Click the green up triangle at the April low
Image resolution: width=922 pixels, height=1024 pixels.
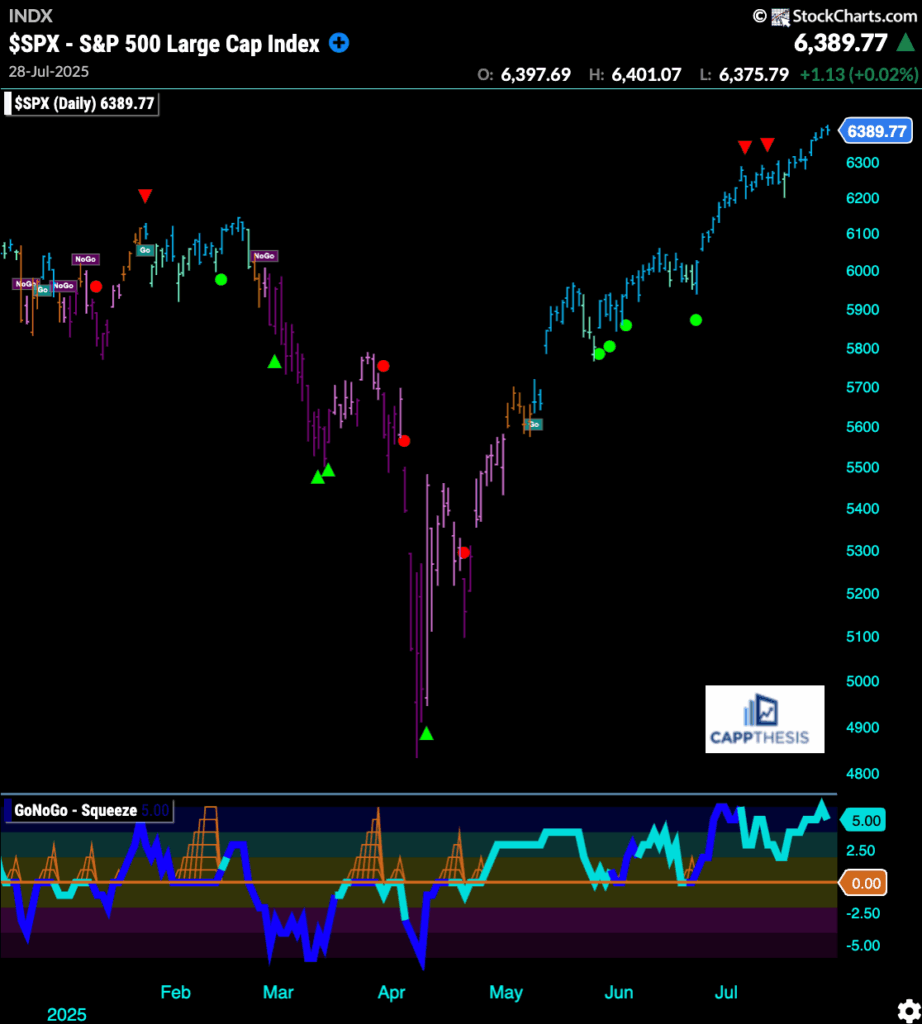[x=427, y=734]
